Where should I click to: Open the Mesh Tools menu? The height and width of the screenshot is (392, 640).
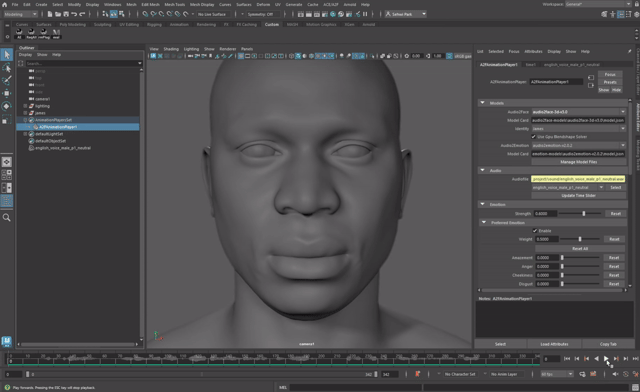[174, 4]
